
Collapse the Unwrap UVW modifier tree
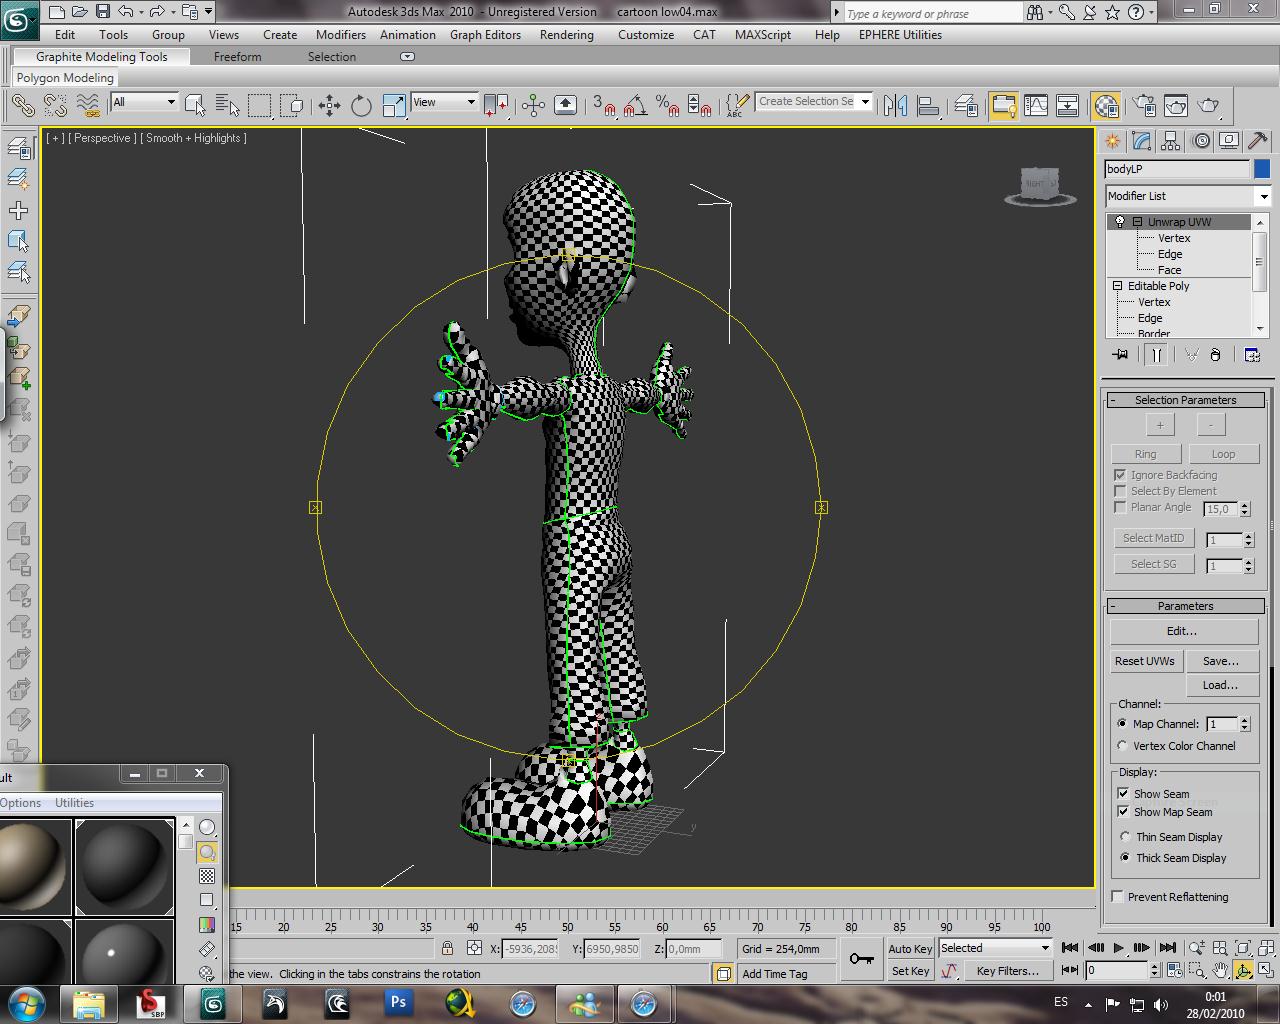(1137, 222)
